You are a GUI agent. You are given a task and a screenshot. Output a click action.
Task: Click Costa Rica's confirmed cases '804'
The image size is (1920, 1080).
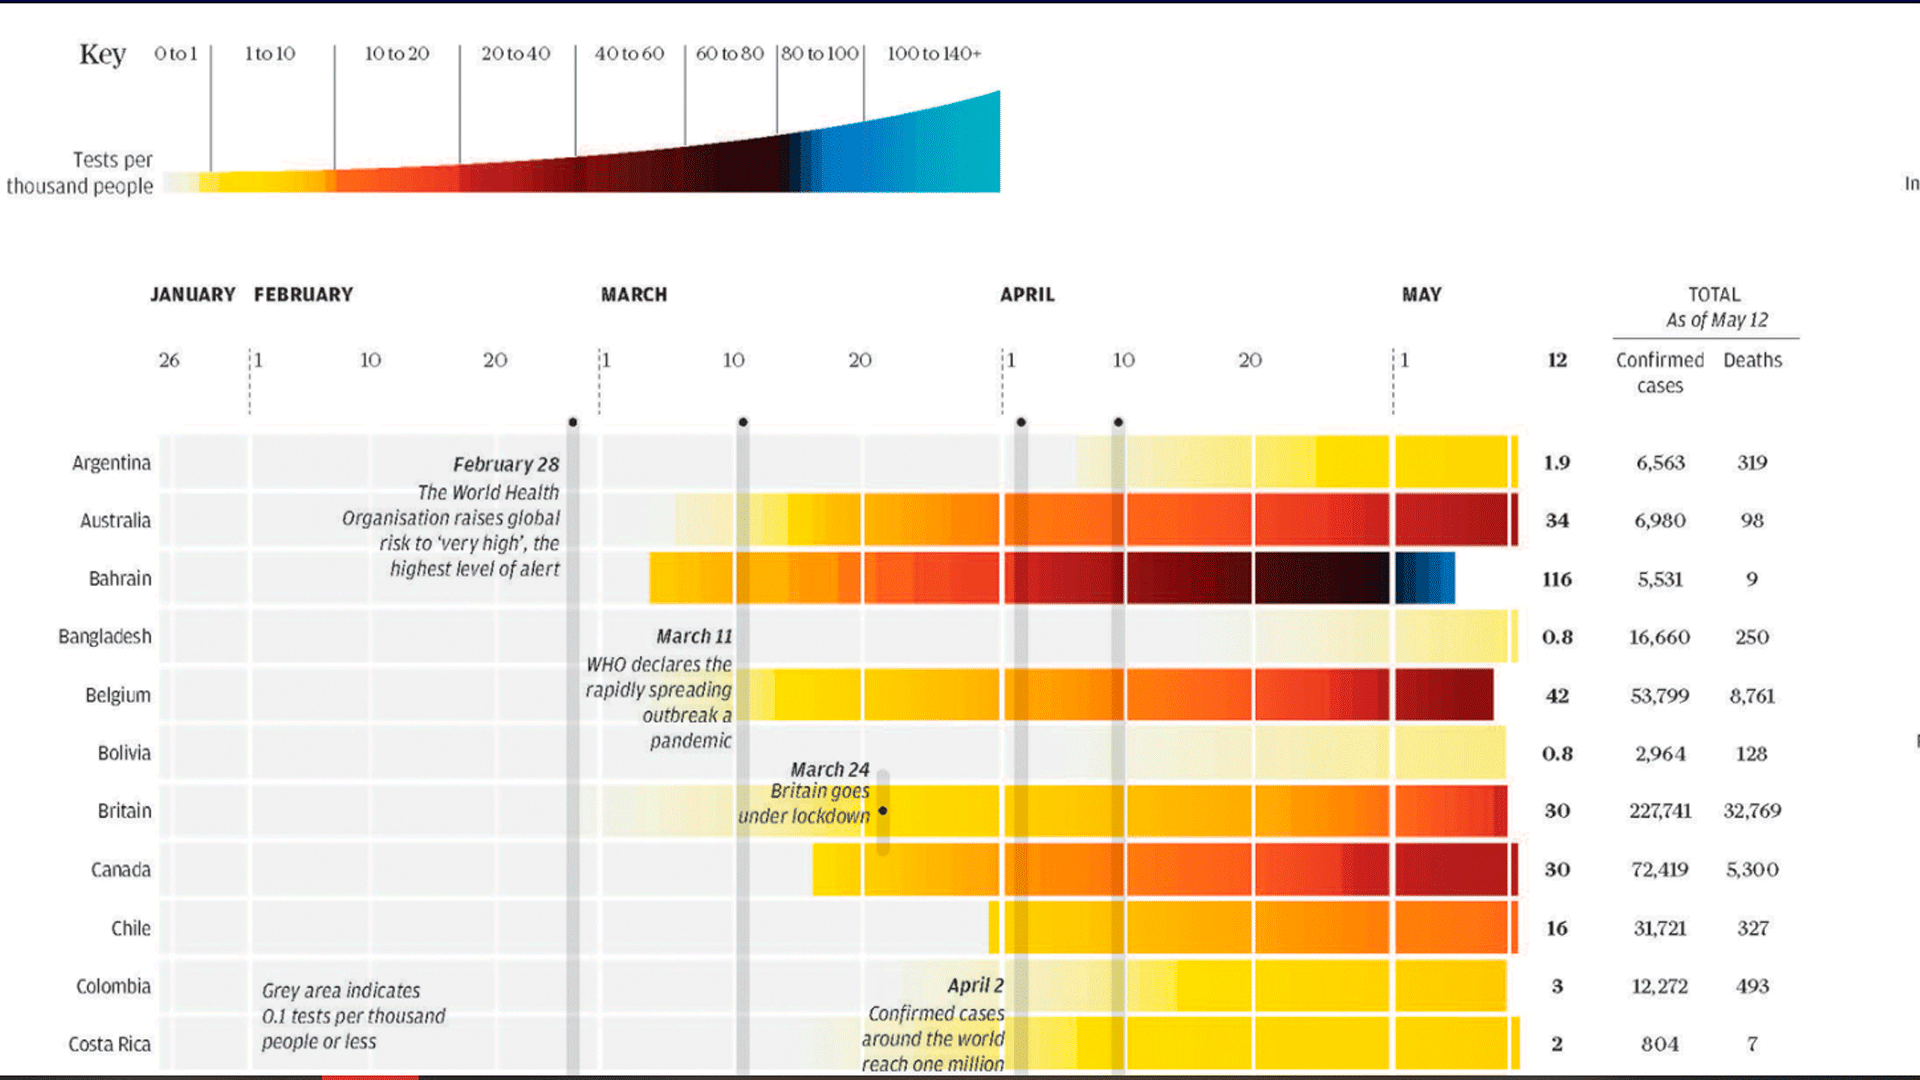click(1660, 1044)
